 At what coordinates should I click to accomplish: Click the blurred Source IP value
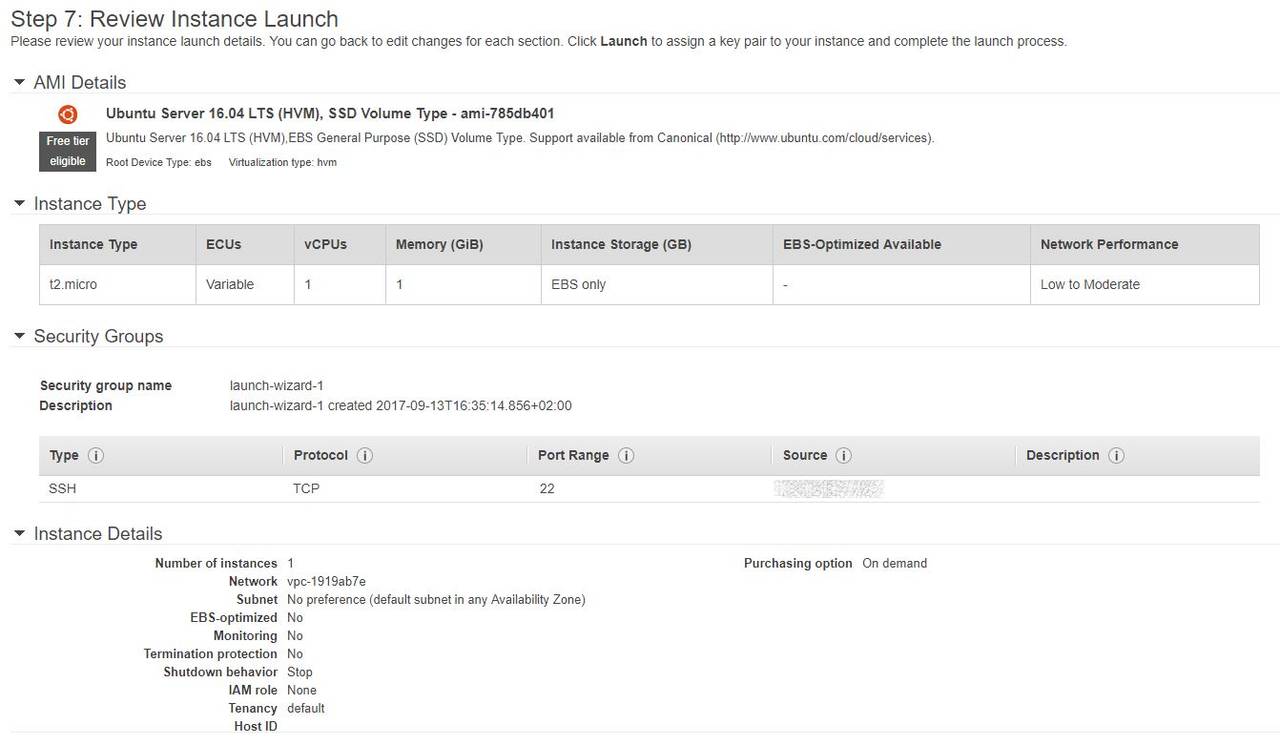(829, 488)
